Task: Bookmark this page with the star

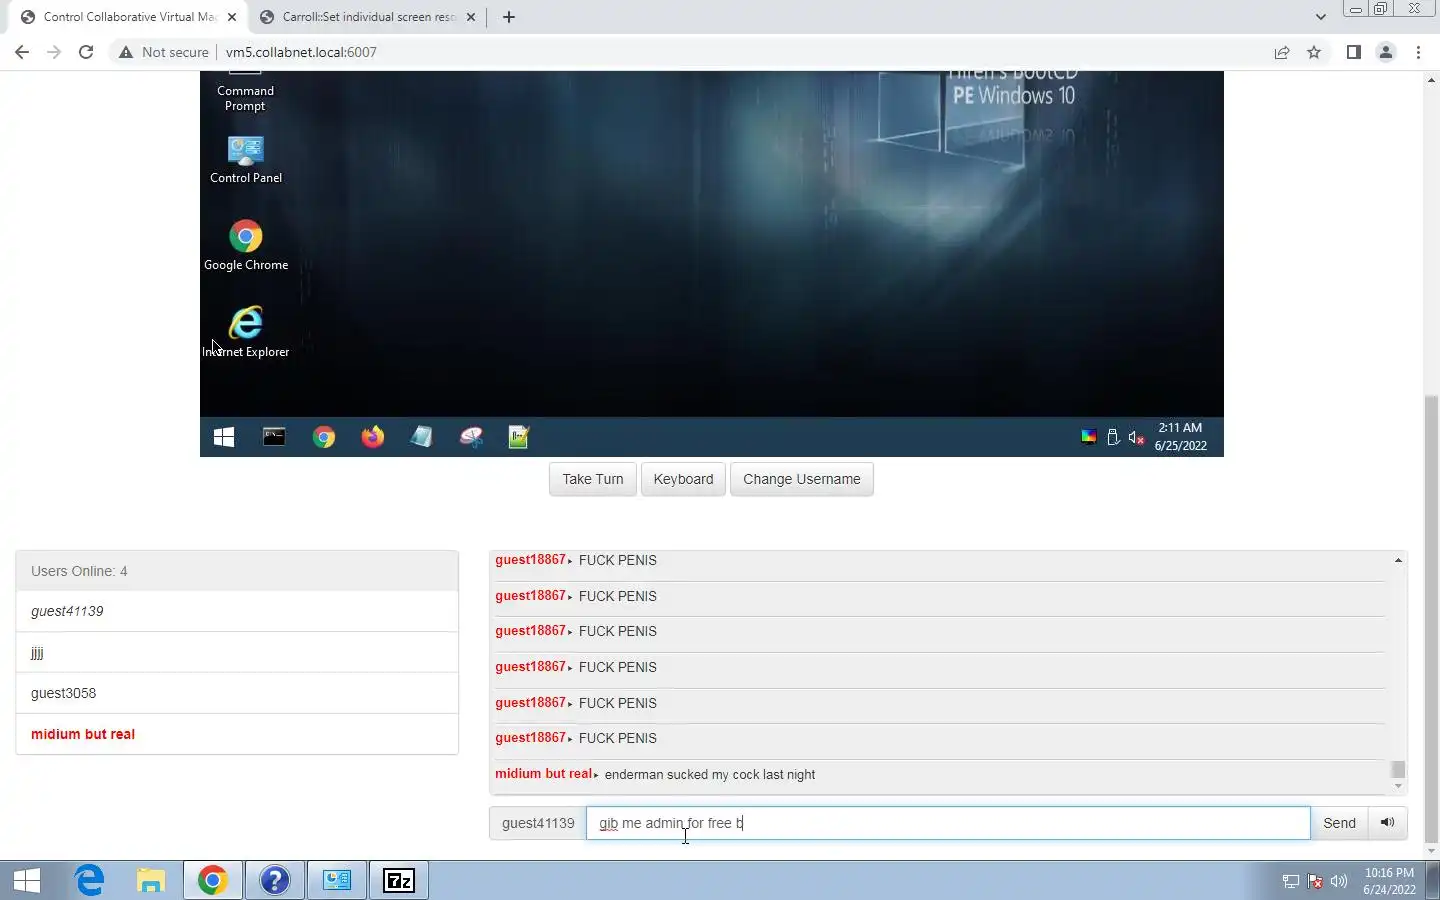Action: point(1314,52)
